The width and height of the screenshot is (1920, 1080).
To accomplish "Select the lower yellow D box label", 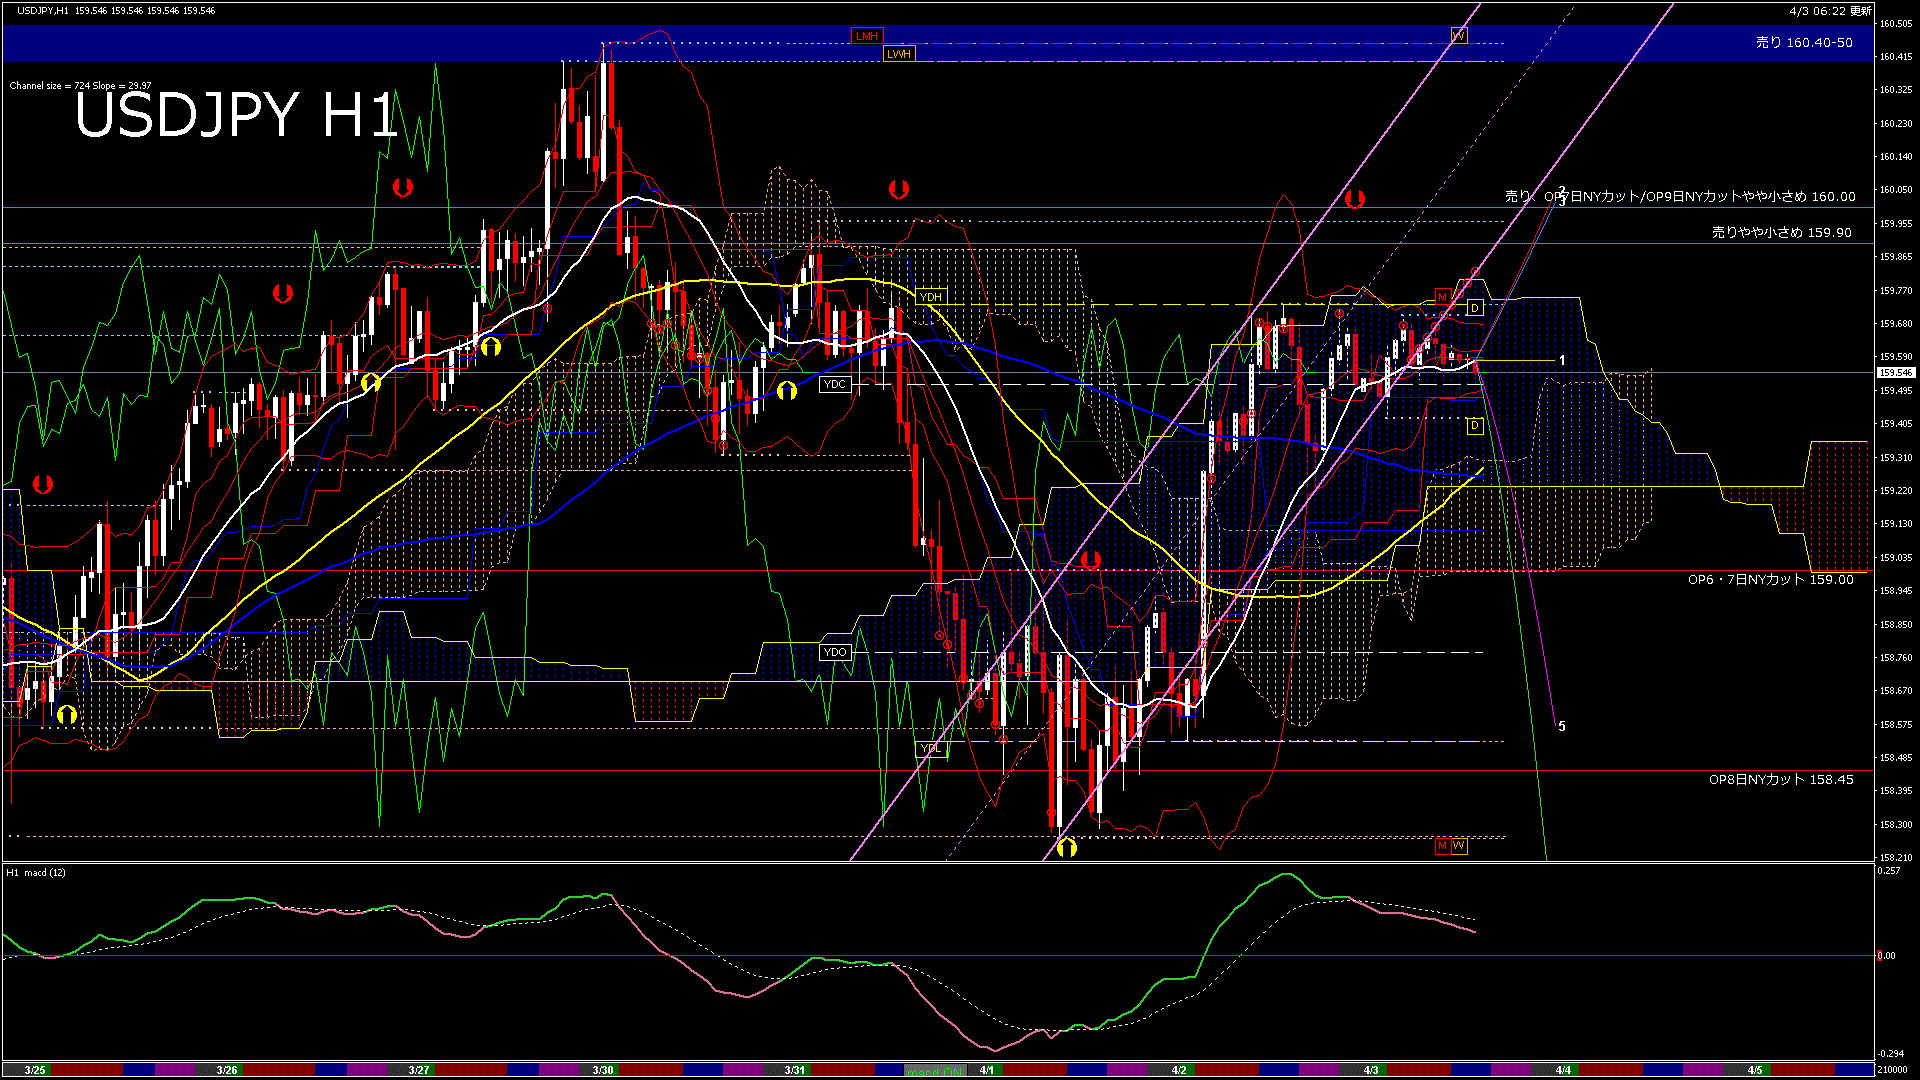I will pos(1474,426).
